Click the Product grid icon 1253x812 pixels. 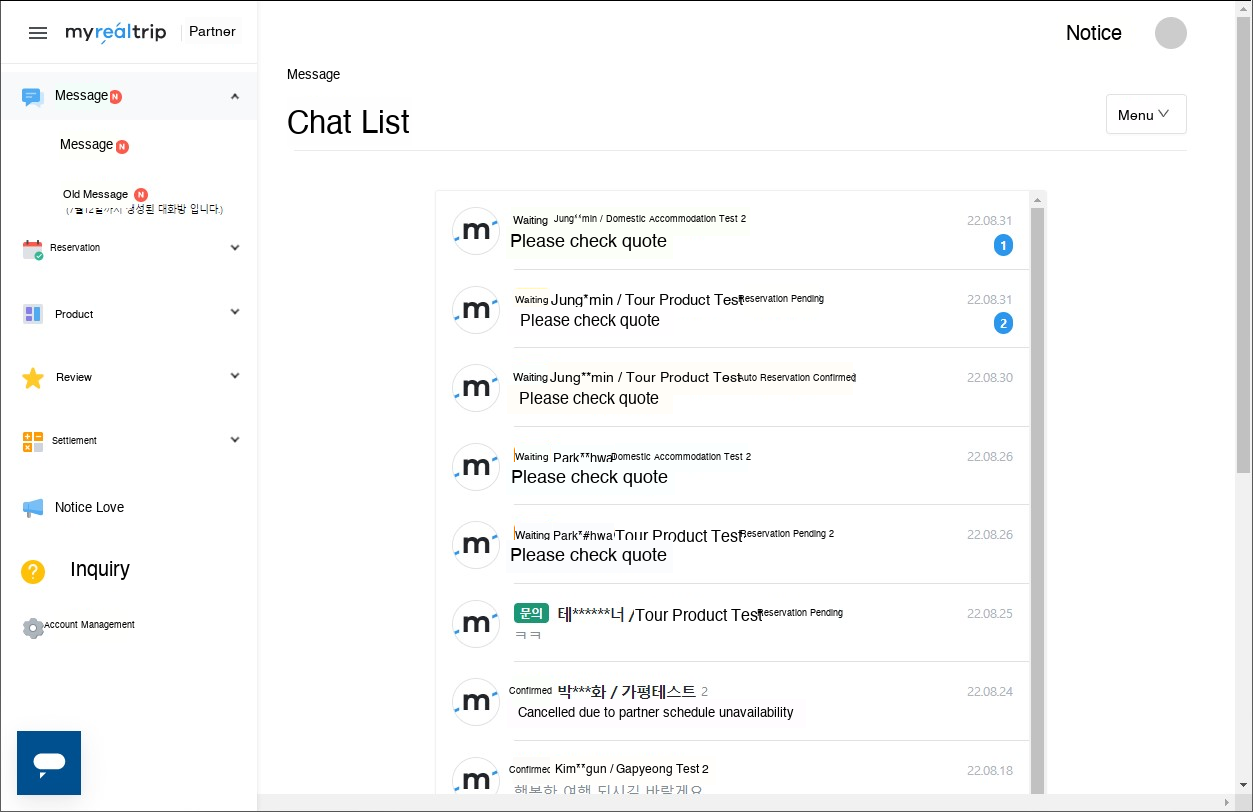[x=33, y=314]
